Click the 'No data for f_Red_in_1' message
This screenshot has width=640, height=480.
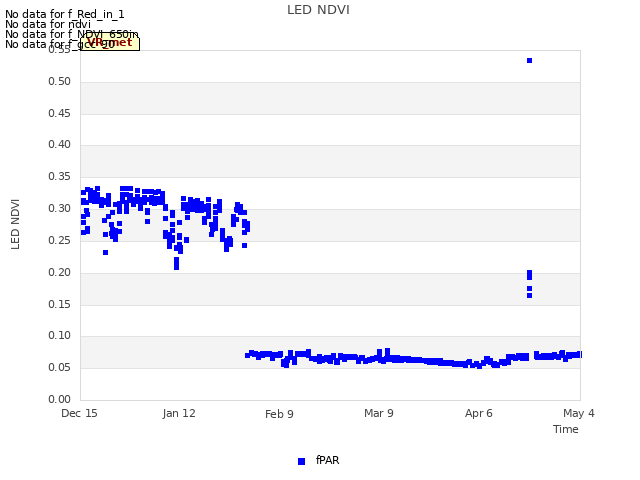(x=64, y=15)
